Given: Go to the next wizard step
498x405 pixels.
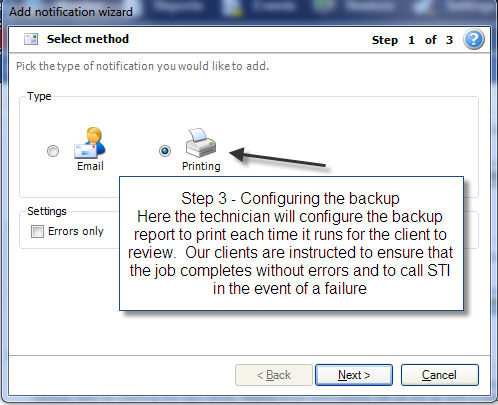Looking at the screenshot, I should coord(354,375).
